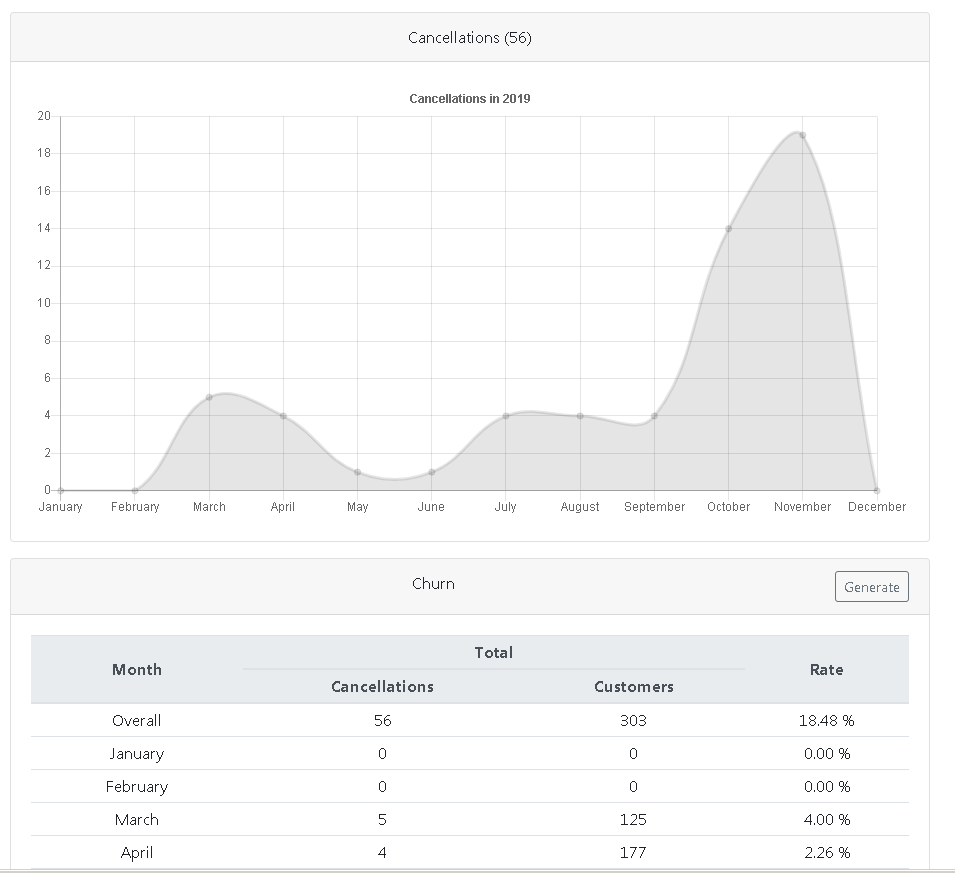
Task: Click the March data point on chart
Action: tap(209, 397)
